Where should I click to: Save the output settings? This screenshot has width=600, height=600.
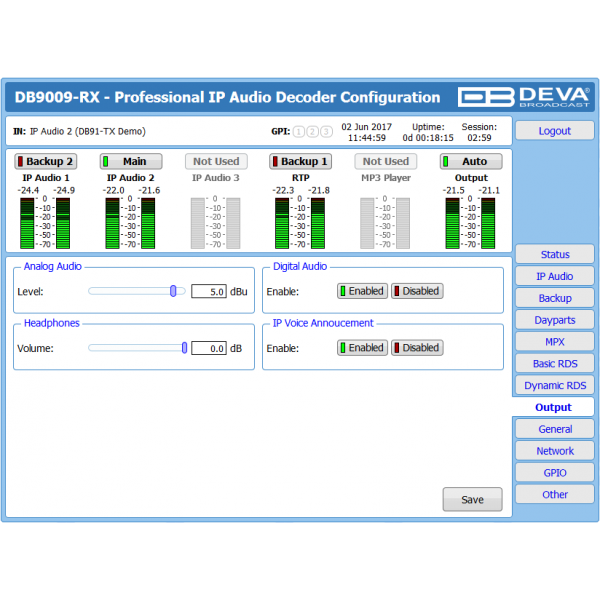(x=473, y=499)
